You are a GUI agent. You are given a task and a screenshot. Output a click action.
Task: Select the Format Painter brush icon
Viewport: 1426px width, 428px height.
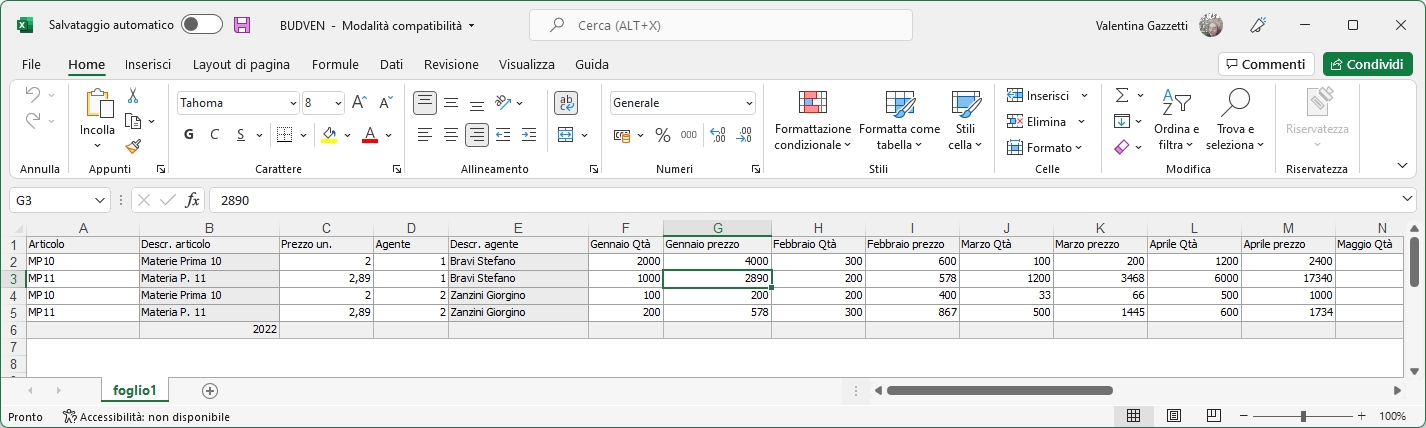click(x=133, y=146)
